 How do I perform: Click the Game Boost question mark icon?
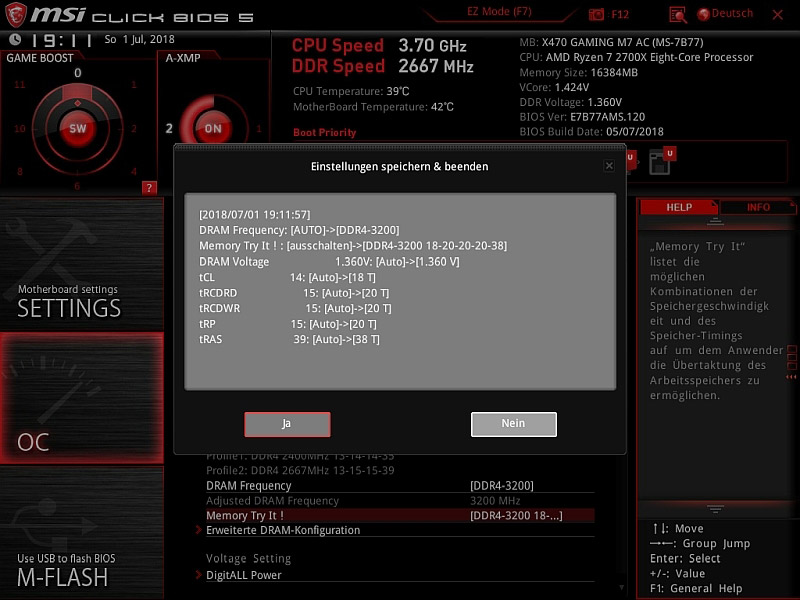(x=149, y=187)
